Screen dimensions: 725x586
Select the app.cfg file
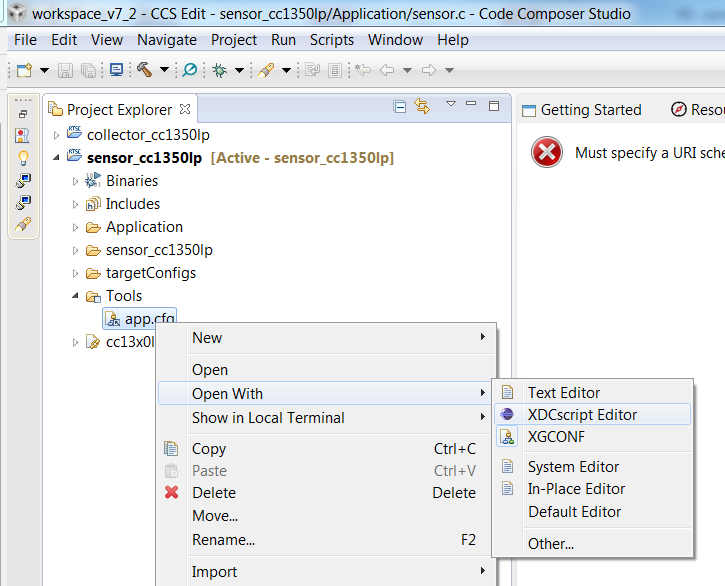coord(140,319)
